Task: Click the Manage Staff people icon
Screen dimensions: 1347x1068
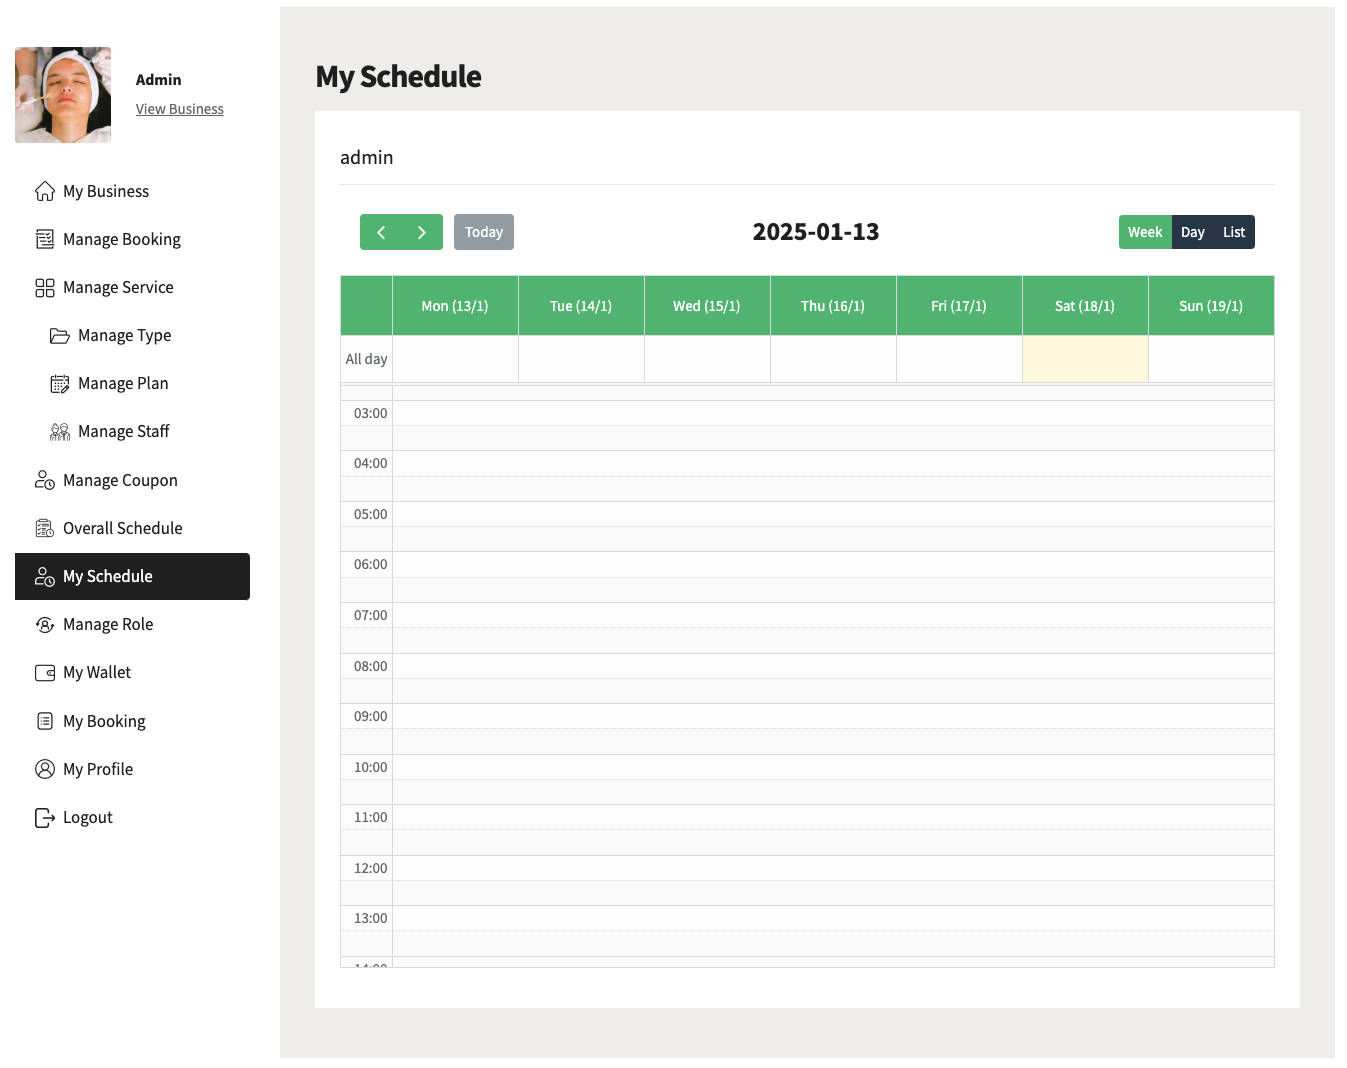Action: [x=61, y=431]
